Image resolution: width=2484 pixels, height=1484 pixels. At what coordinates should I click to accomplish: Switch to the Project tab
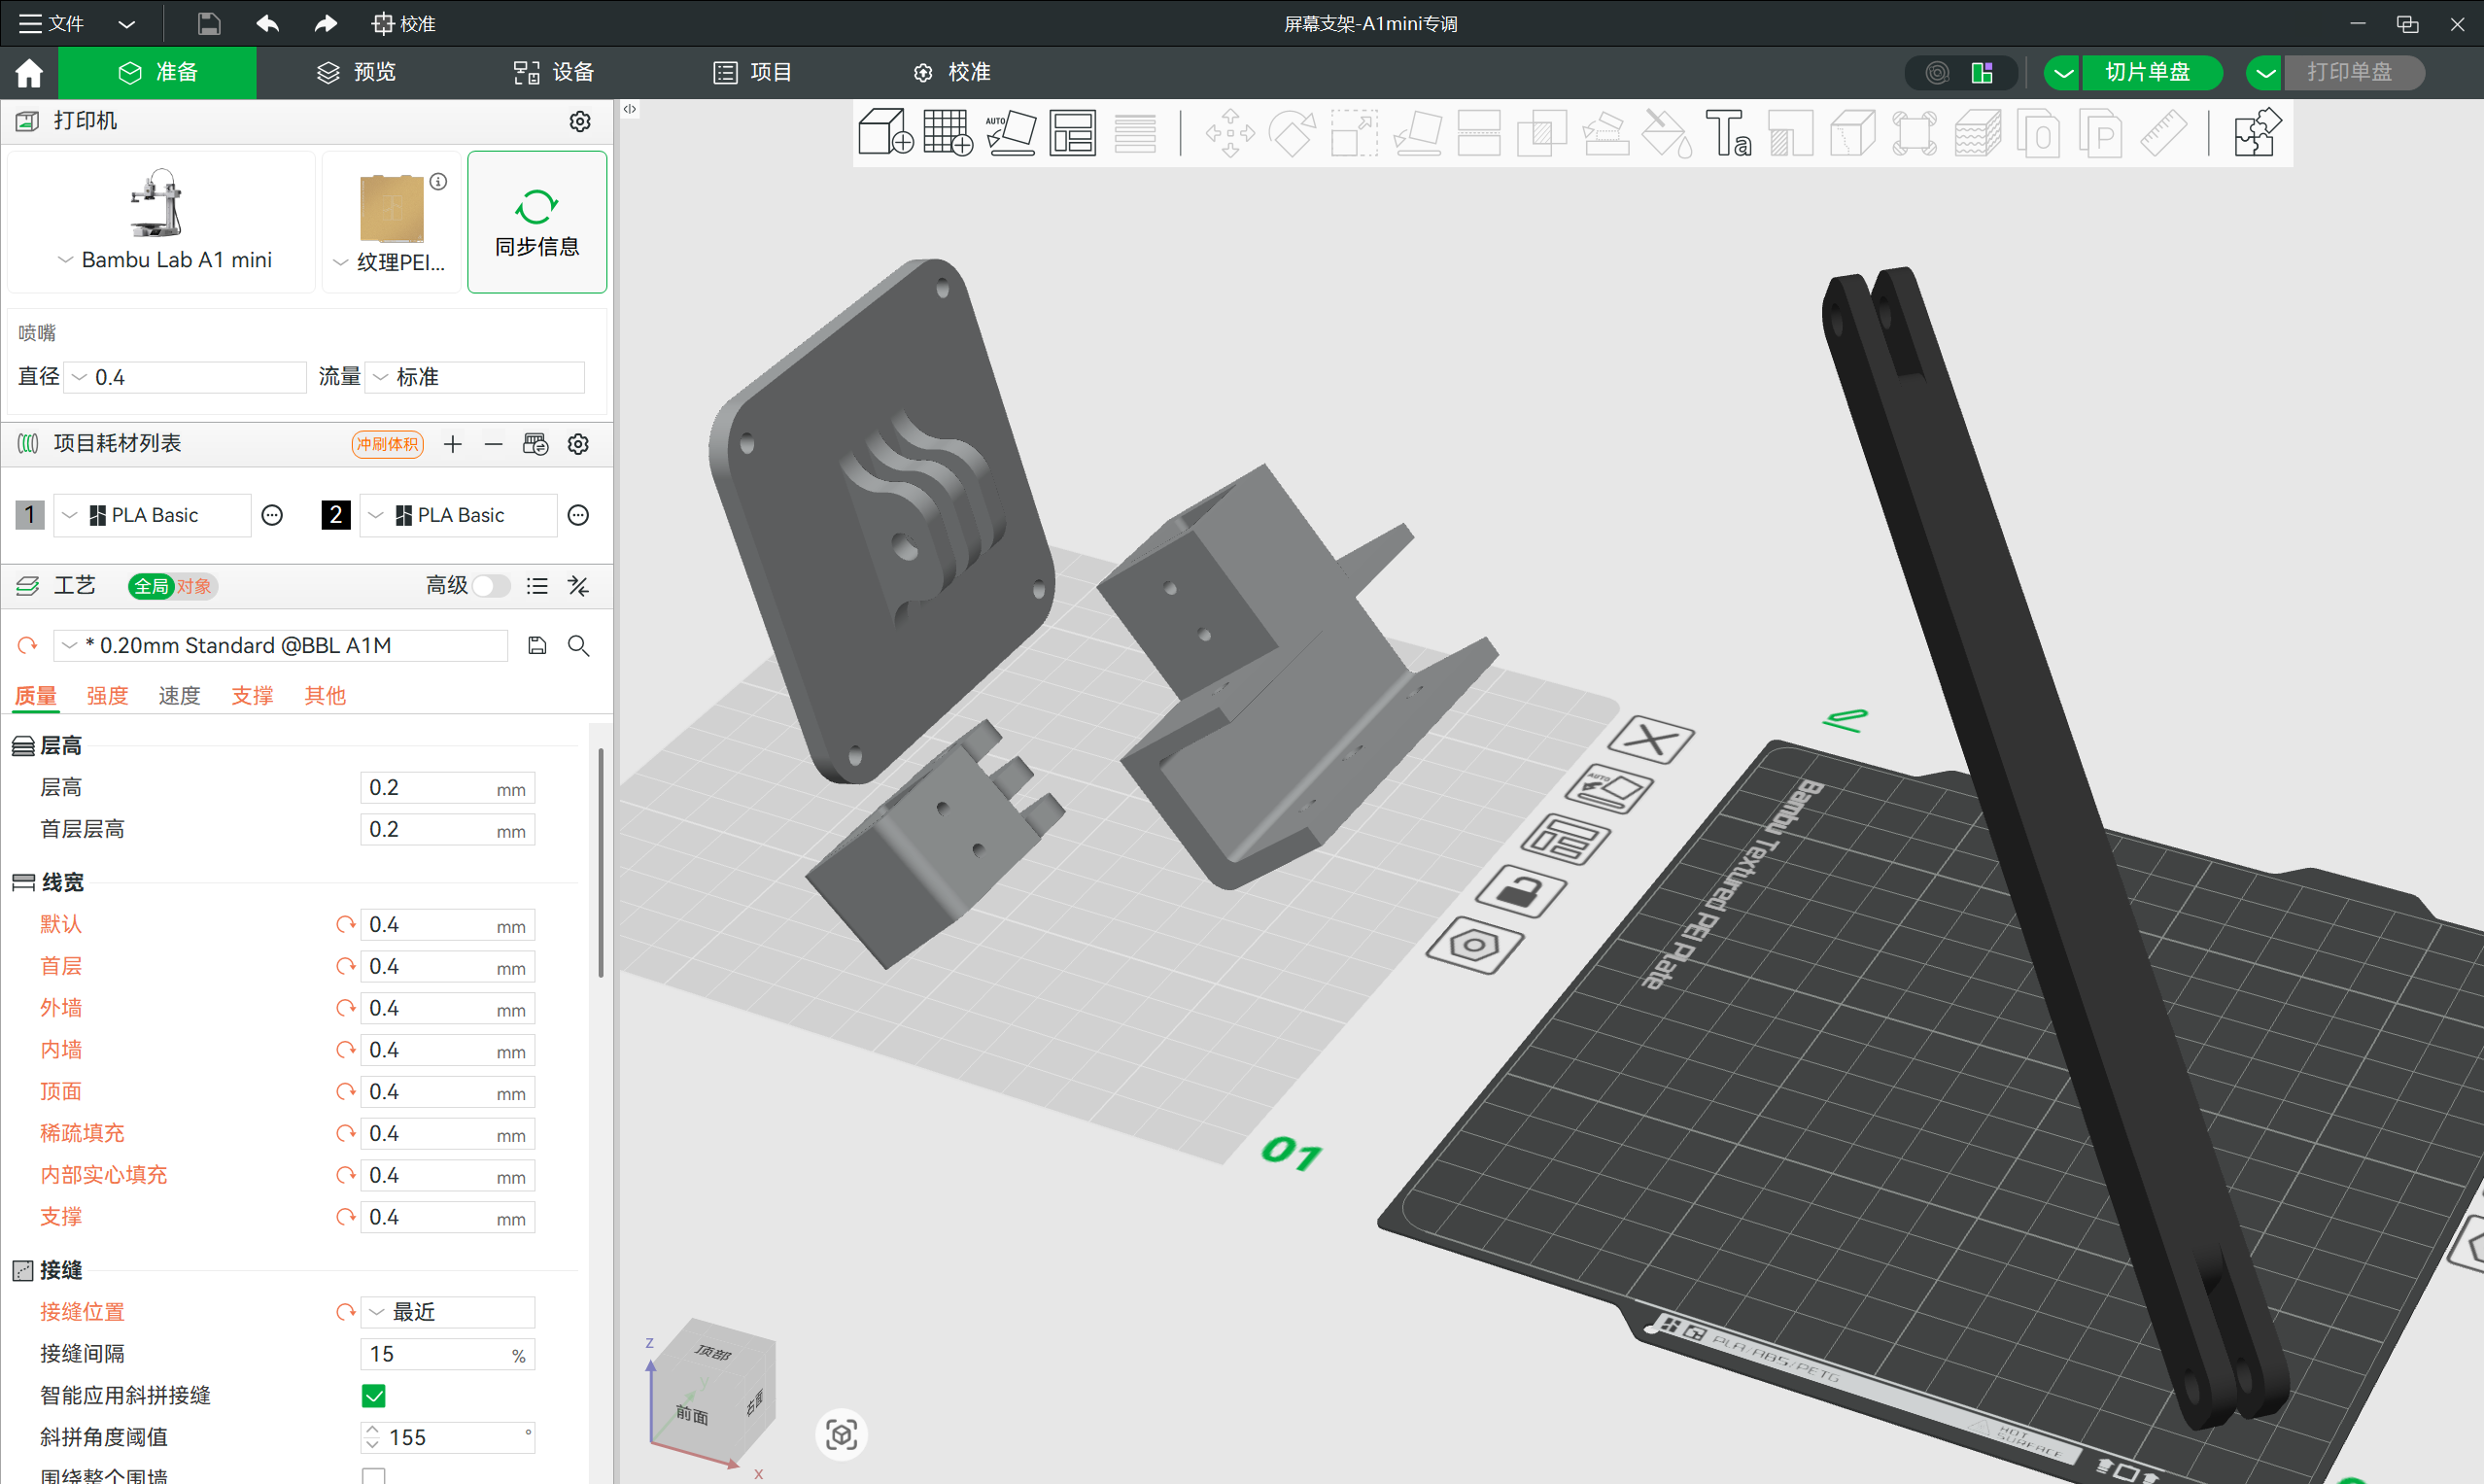coord(752,72)
